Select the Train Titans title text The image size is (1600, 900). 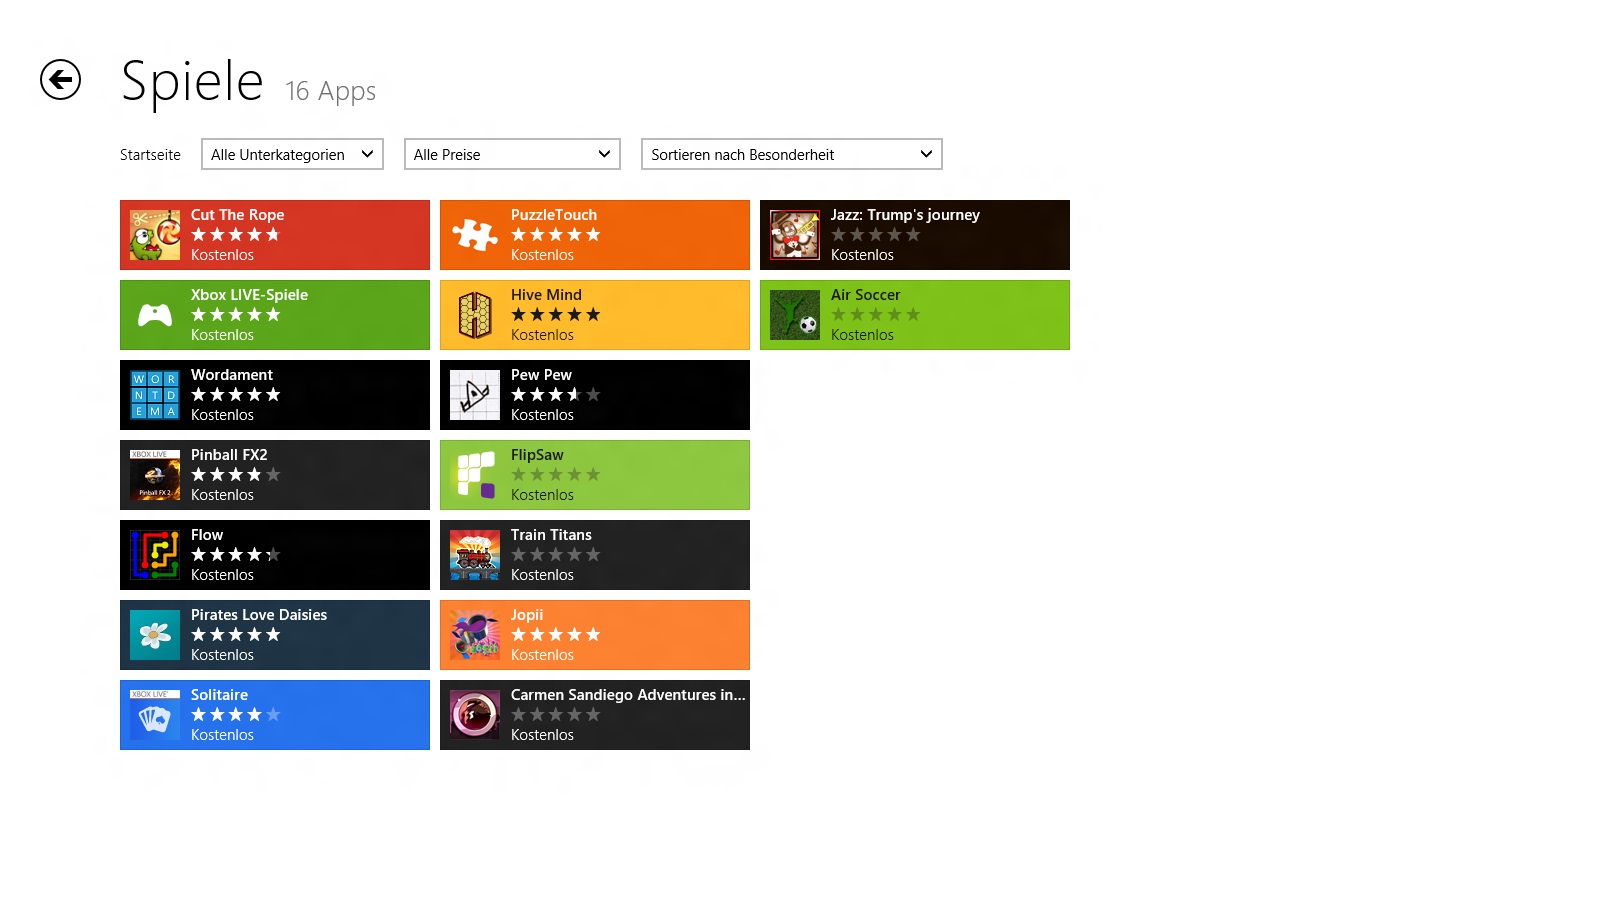(x=551, y=535)
